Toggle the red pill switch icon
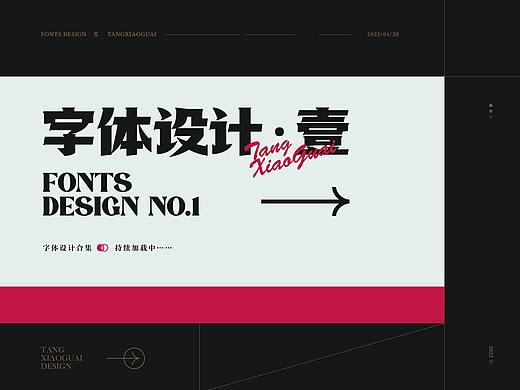 pyautogui.click(x=103, y=248)
